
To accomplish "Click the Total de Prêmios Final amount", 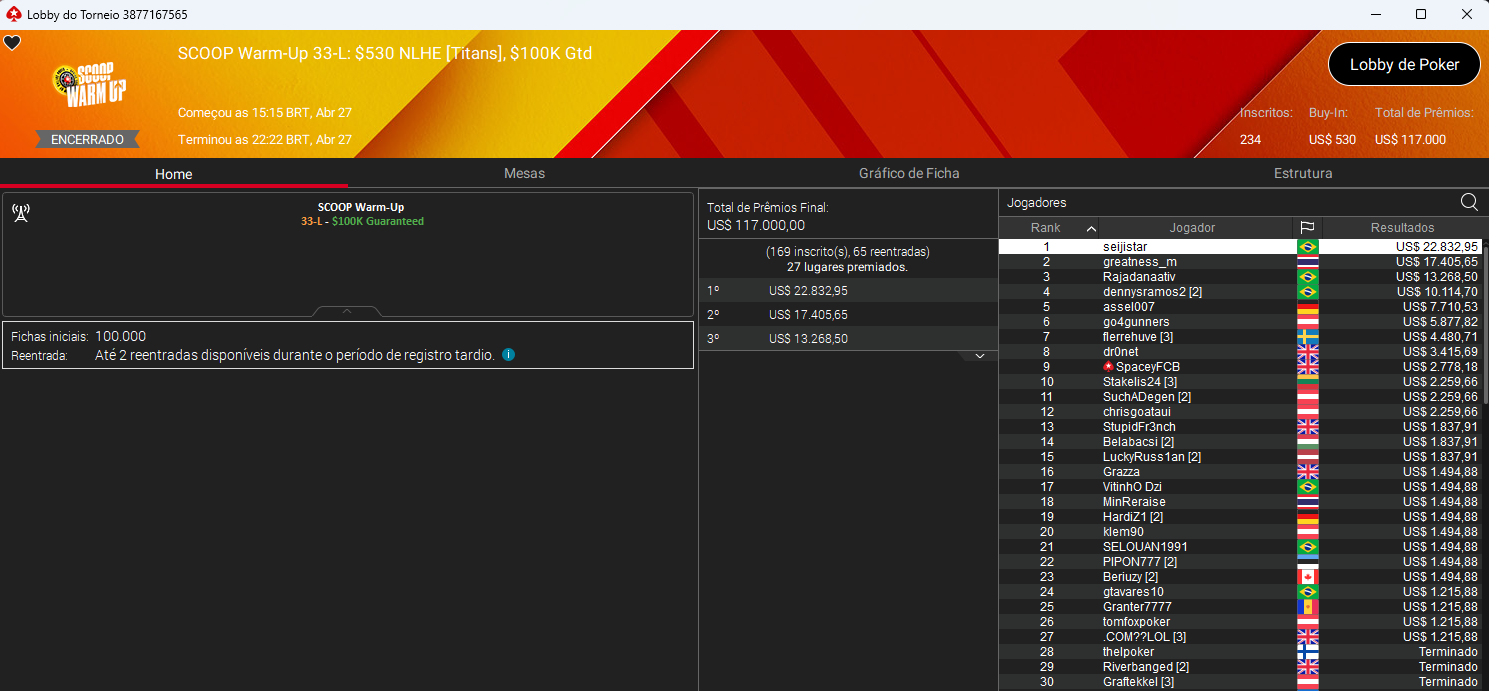I will 756,226.
